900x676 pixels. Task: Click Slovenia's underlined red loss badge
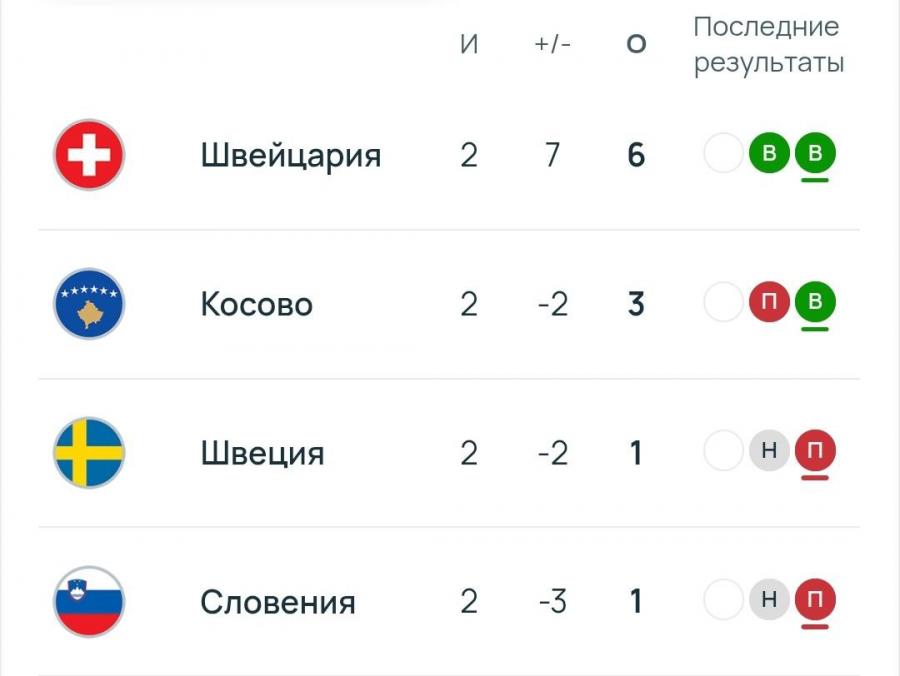(815, 599)
